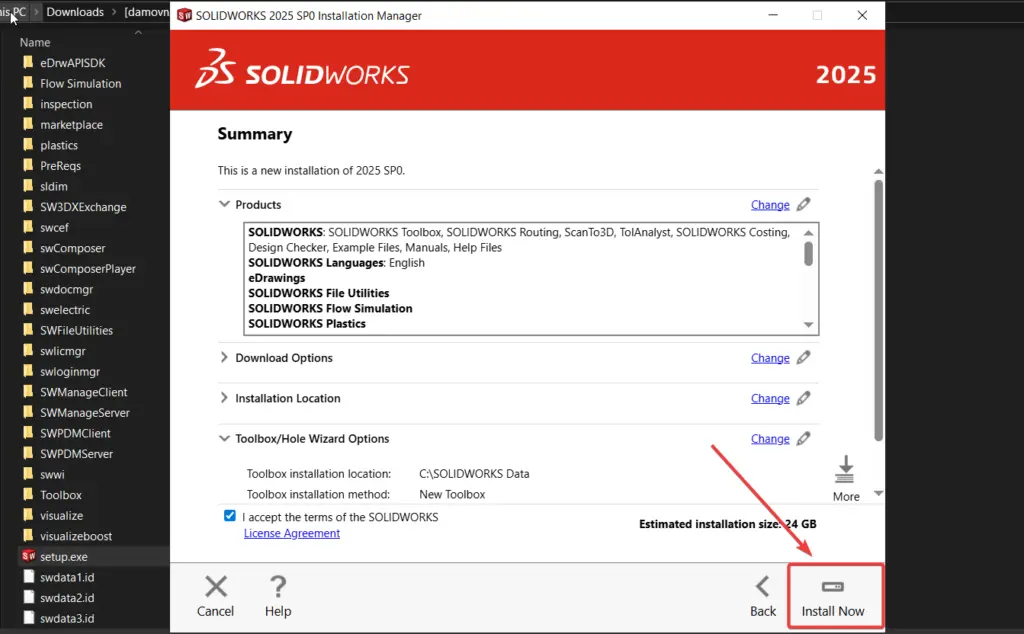Collapse the Toolbox/Hole Wizard Options section

click(x=224, y=439)
